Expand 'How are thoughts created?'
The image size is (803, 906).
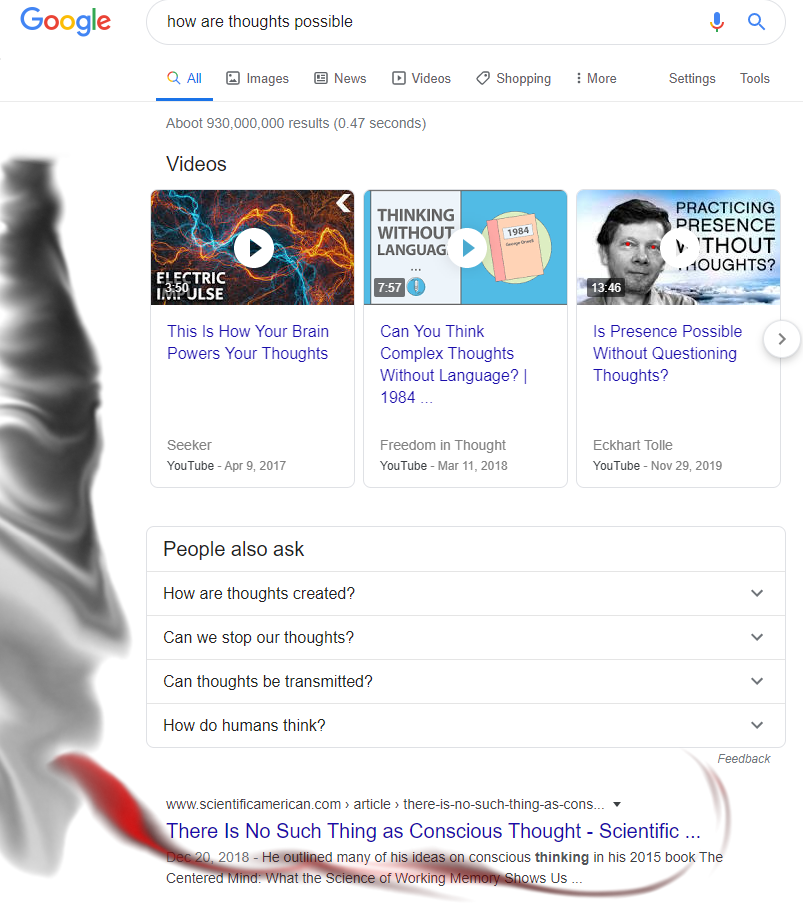coord(466,593)
